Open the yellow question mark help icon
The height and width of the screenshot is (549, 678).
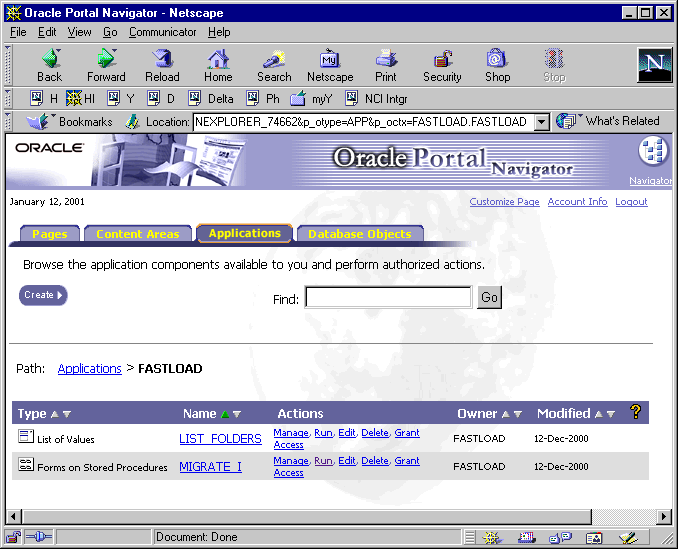point(634,412)
